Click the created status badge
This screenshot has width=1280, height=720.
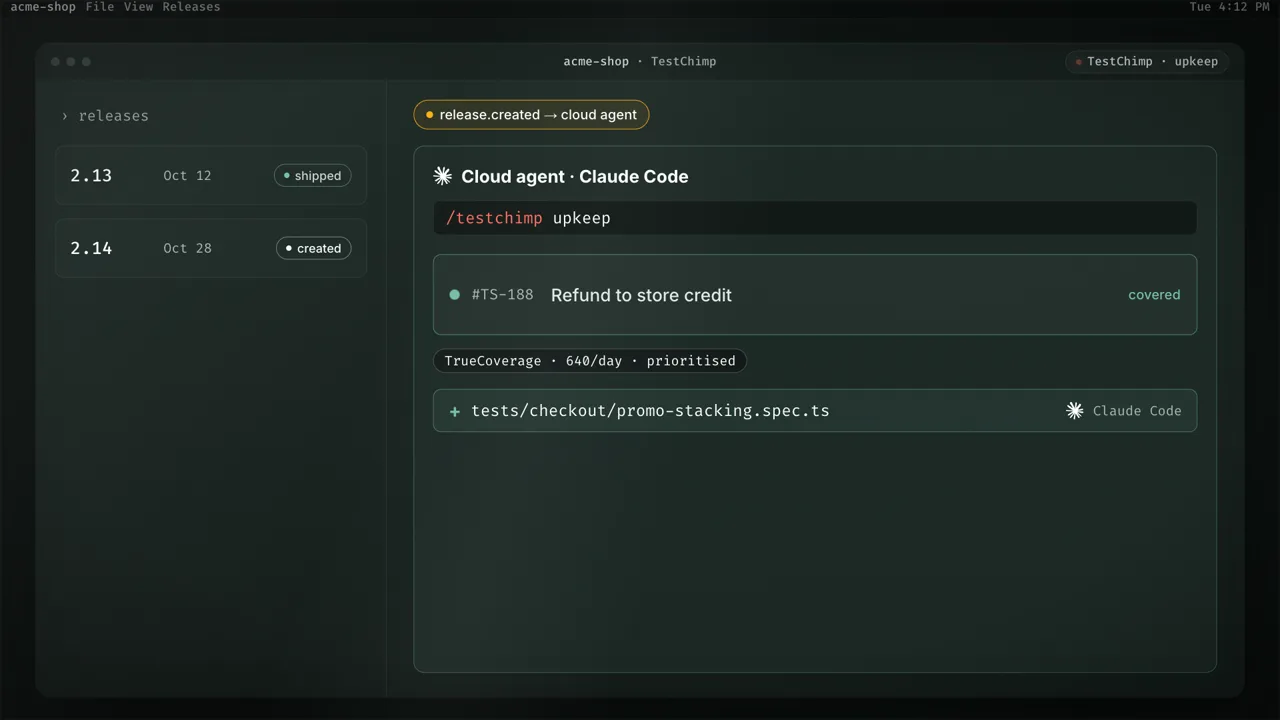[314, 248]
